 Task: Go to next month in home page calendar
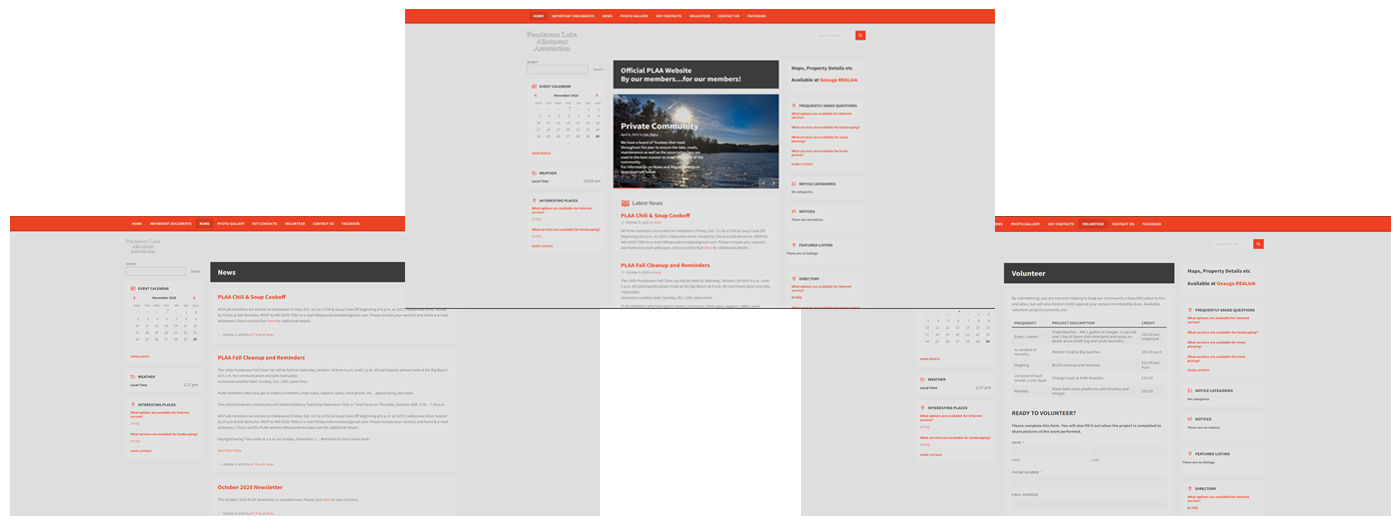click(597, 95)
